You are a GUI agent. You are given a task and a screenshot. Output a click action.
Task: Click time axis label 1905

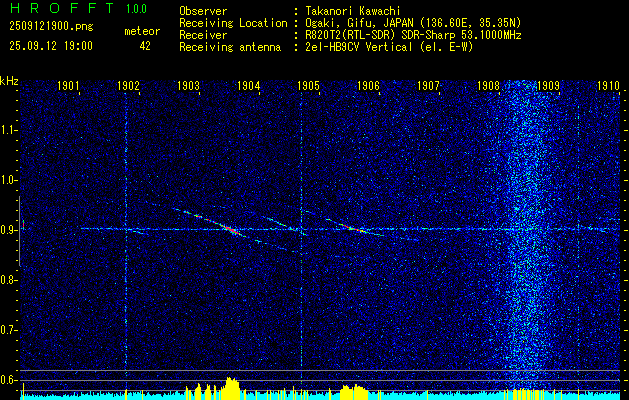pyautogui.click(x=308, y=85)
